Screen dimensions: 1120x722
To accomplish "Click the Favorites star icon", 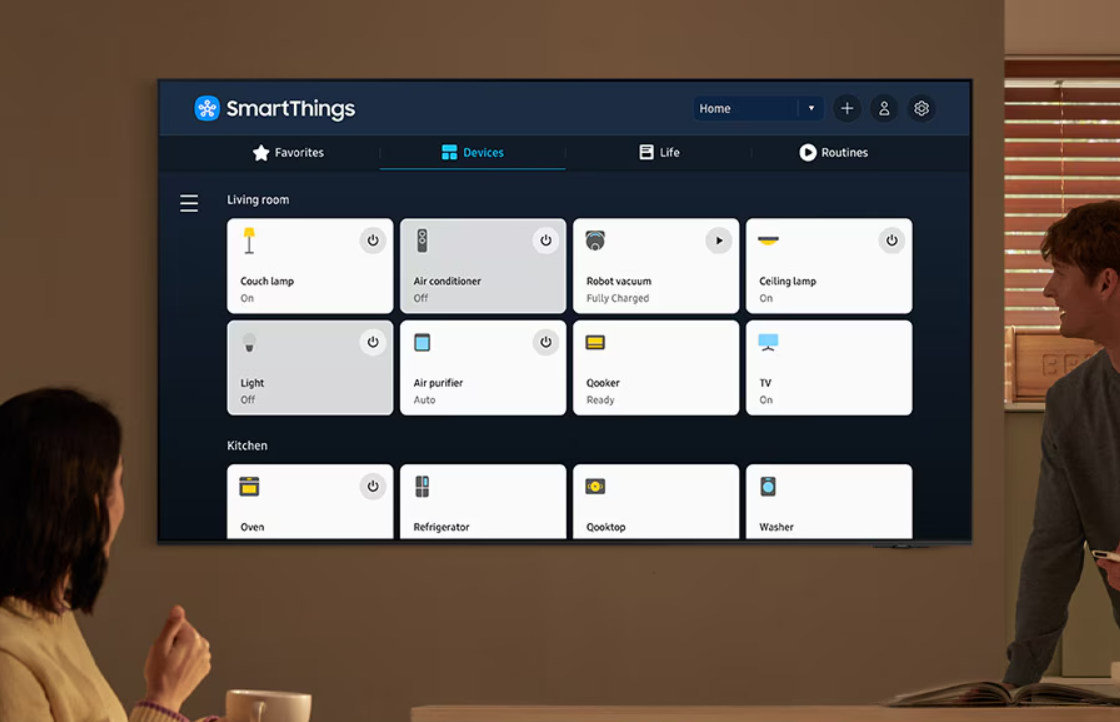I will [261, 152].
